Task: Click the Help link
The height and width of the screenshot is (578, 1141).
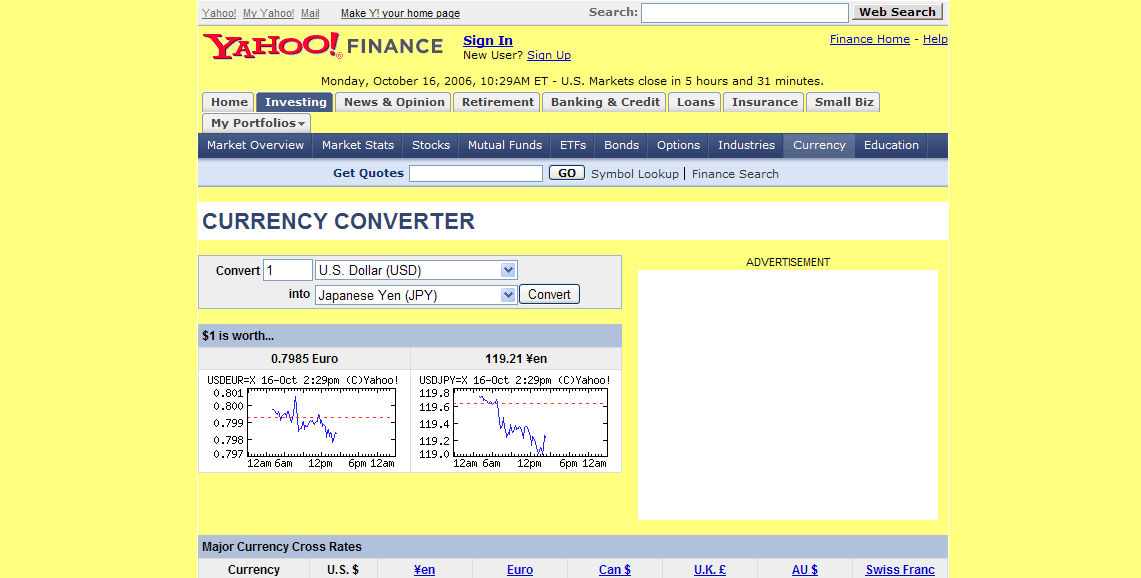Action: 935,39
